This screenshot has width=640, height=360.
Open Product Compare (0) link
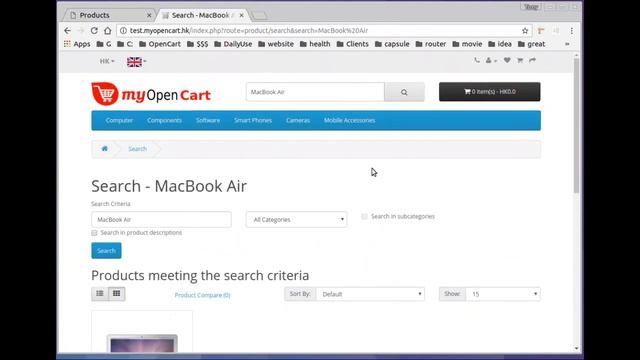(202, 295)
